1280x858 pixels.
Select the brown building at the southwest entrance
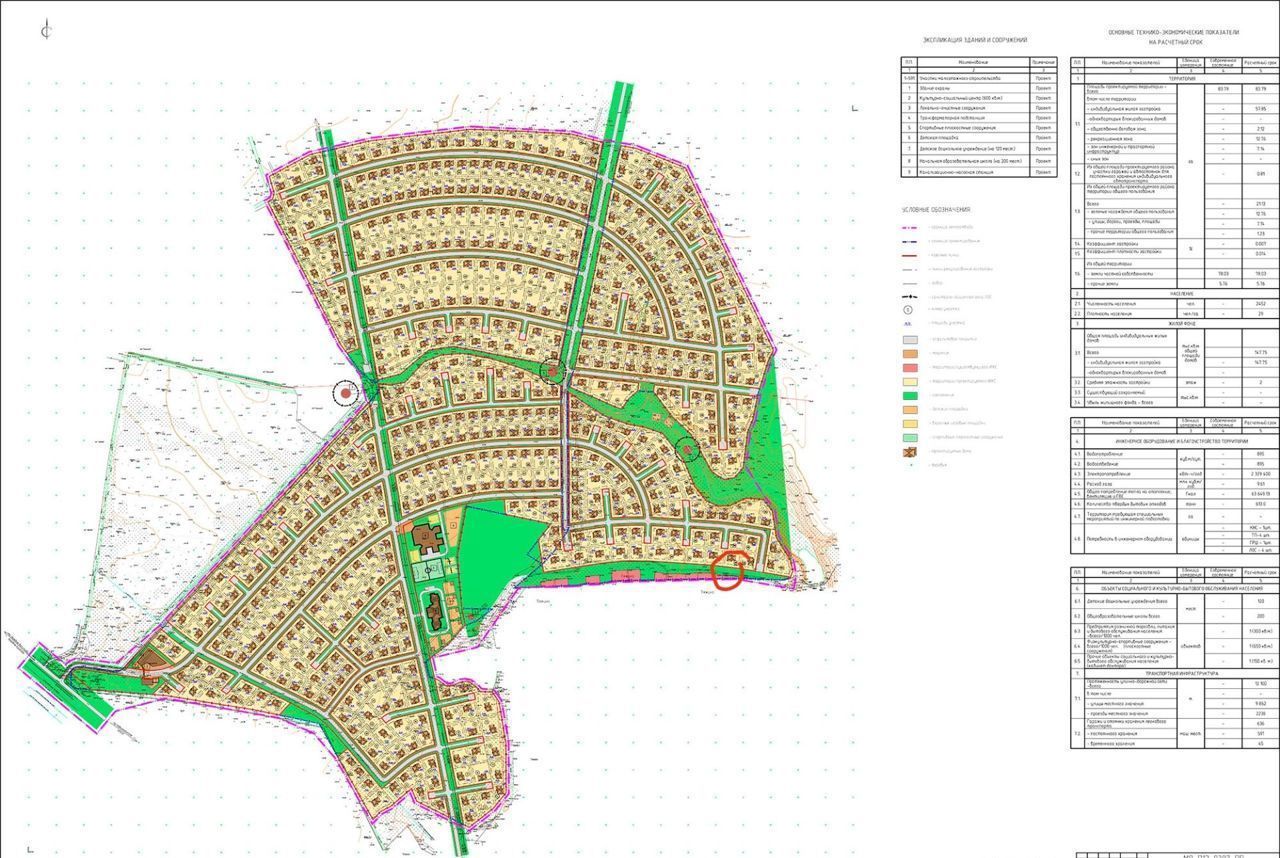pos(149,661)
